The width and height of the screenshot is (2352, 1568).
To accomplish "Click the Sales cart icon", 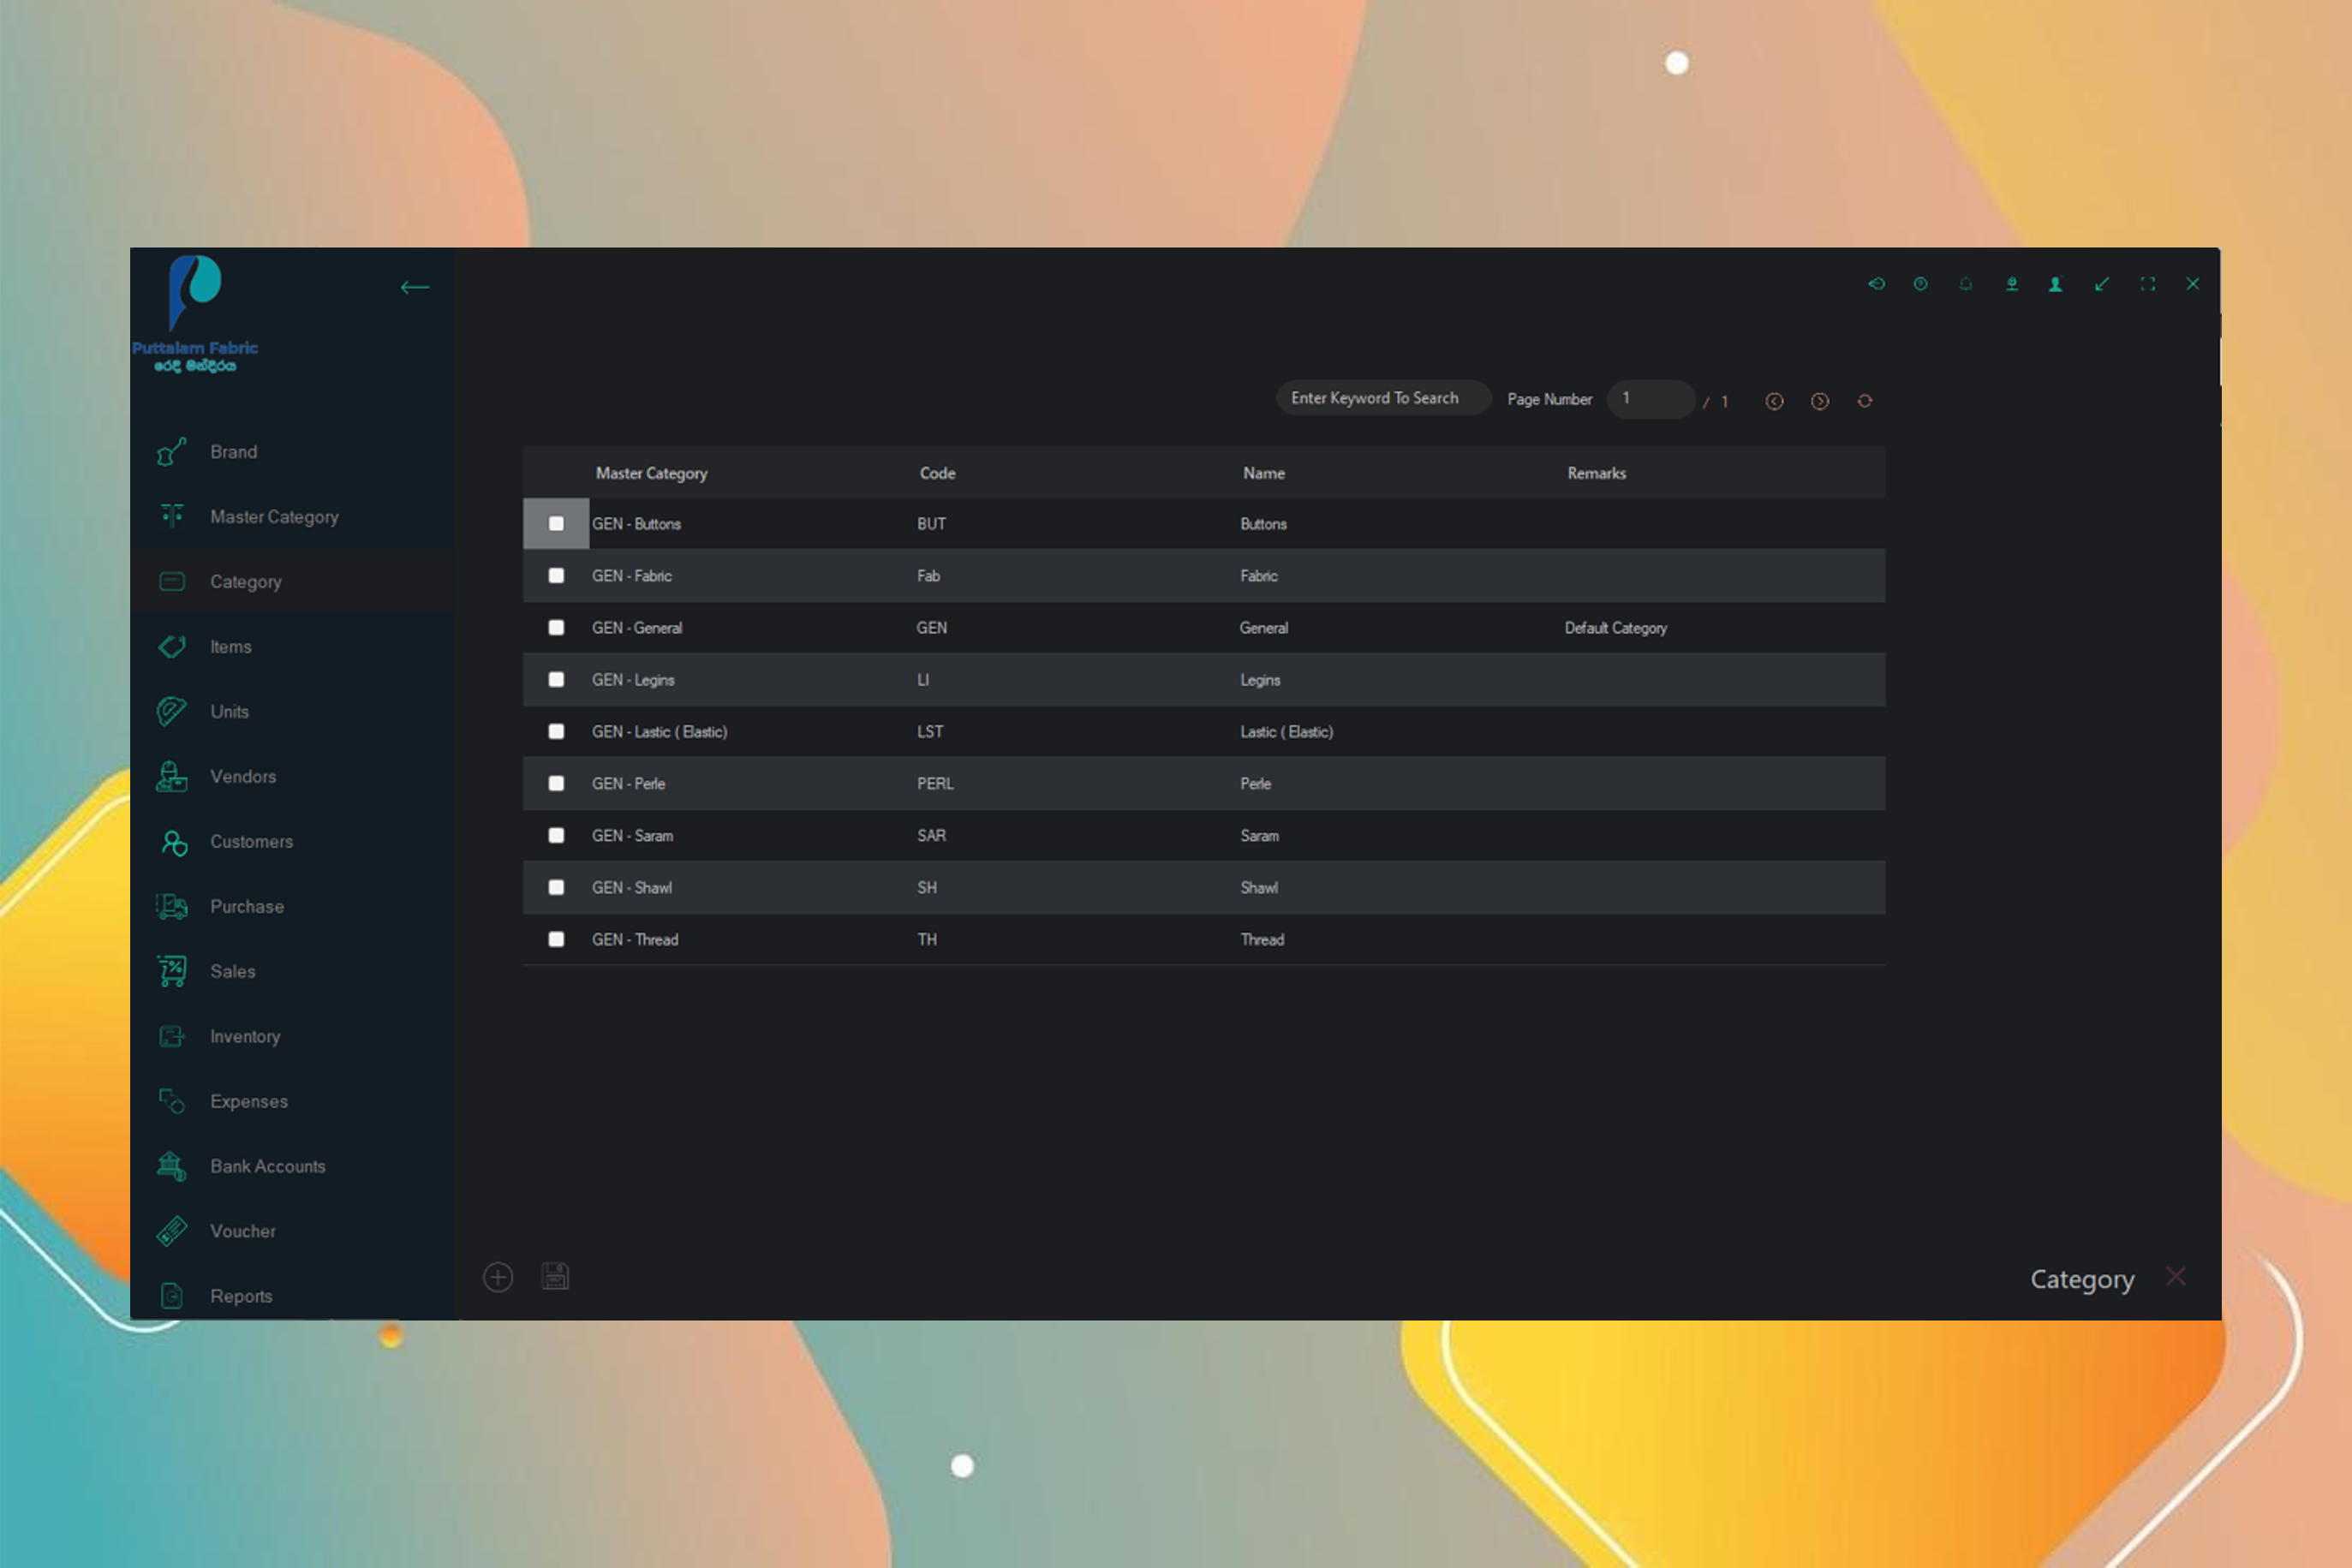I will (172, 972).
